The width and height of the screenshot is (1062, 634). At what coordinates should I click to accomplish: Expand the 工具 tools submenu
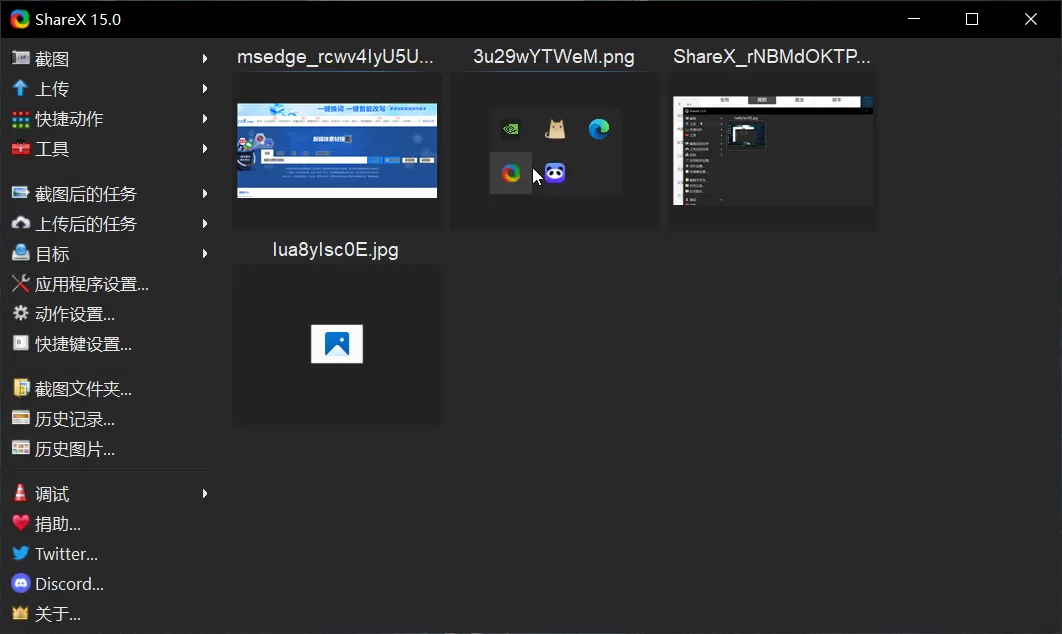click(206, 149)
